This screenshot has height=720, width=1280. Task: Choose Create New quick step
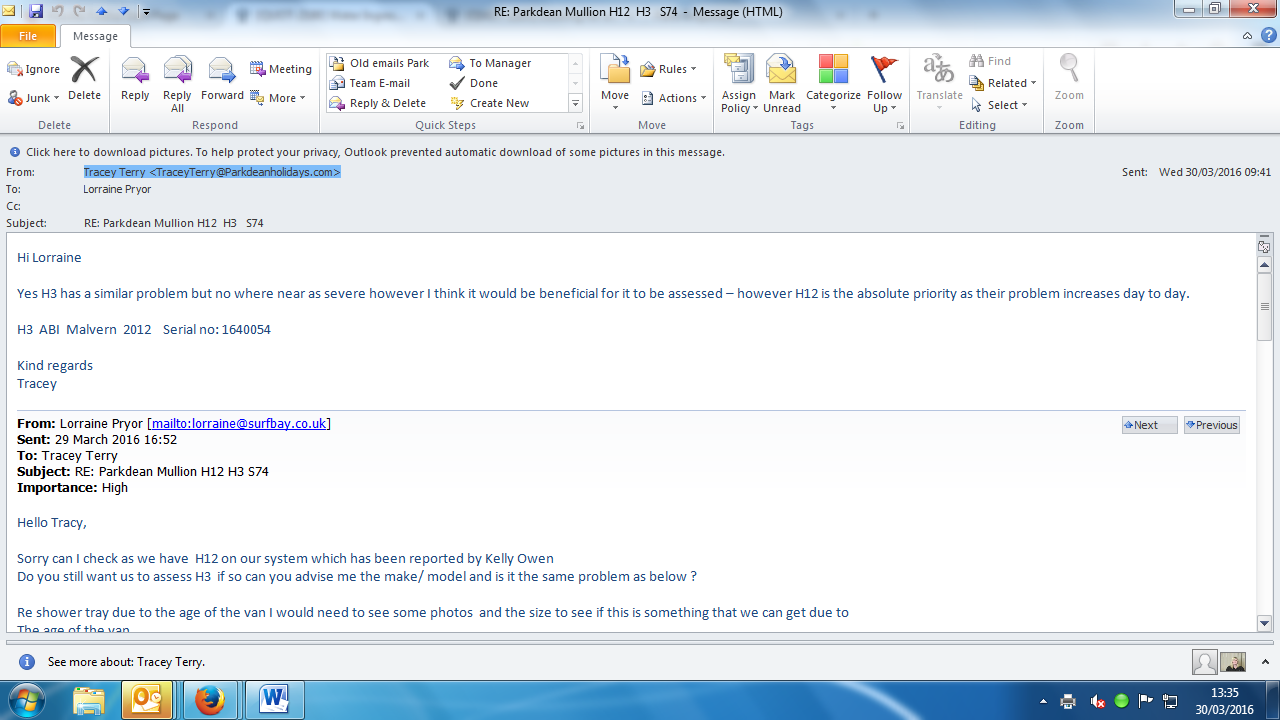pos(491,103)
